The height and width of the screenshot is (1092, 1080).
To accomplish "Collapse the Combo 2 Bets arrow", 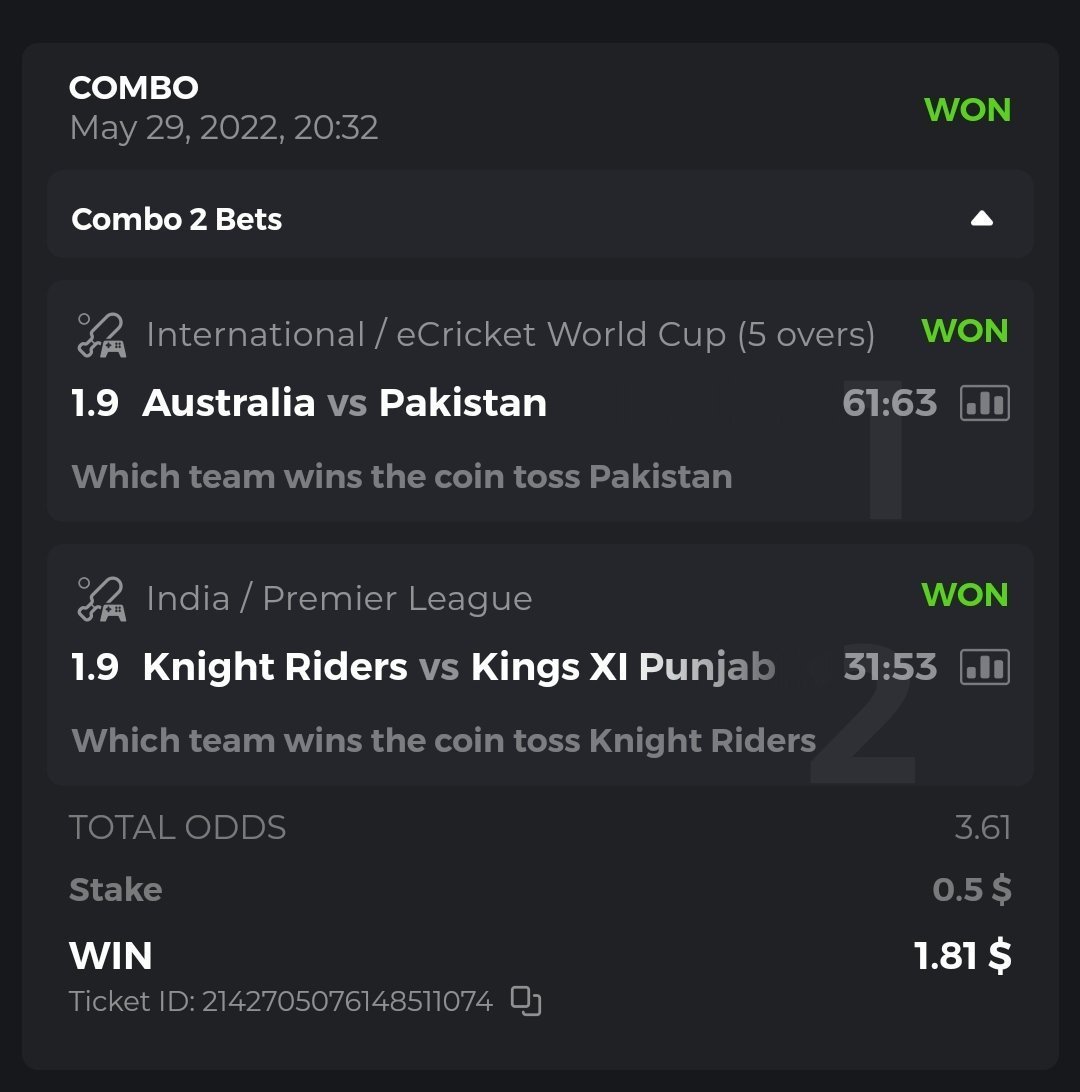I will click(982, 219).
